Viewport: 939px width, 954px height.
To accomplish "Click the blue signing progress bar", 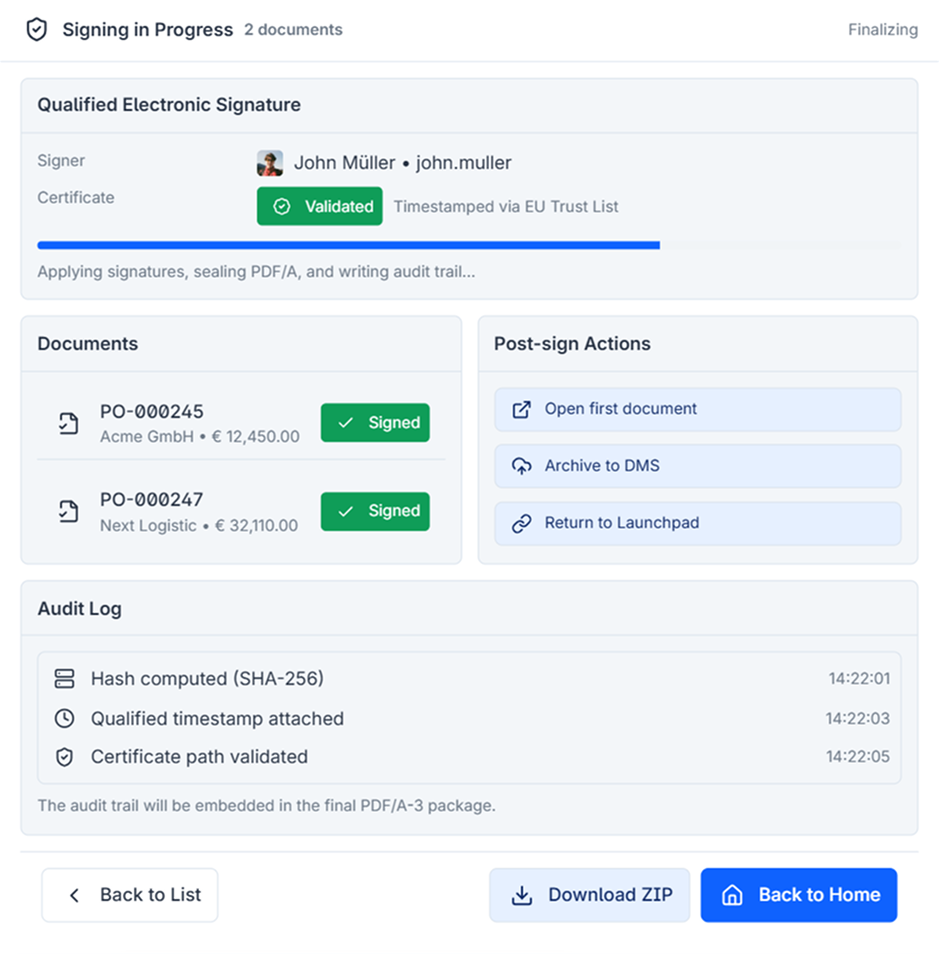I will click(x=348, y=245).
